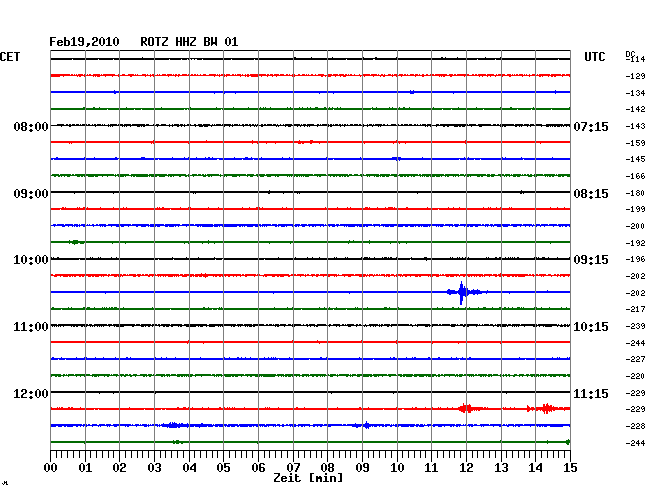Select the 09:00 CET time label
The width and height of the screenshot is (650, 494).
pos(31,194)
